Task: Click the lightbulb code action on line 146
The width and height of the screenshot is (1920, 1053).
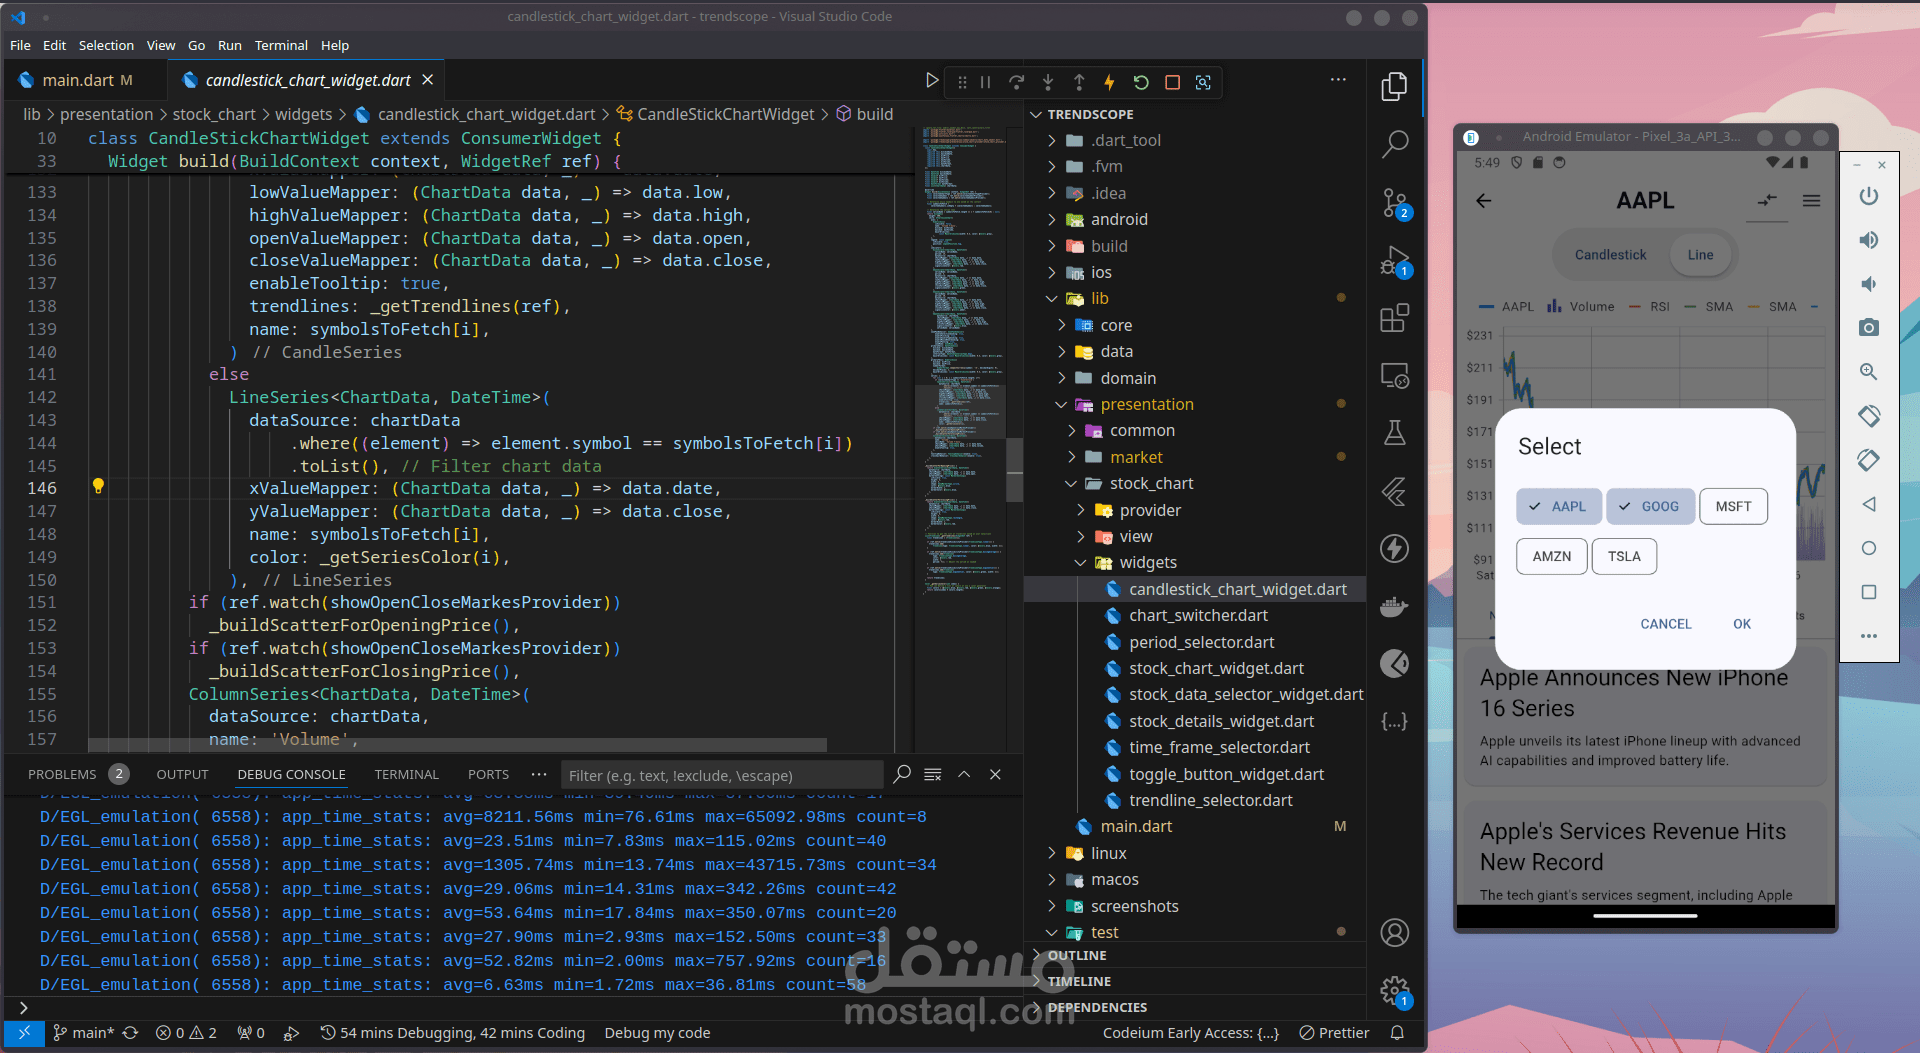Action: click(x=98, y=486)
